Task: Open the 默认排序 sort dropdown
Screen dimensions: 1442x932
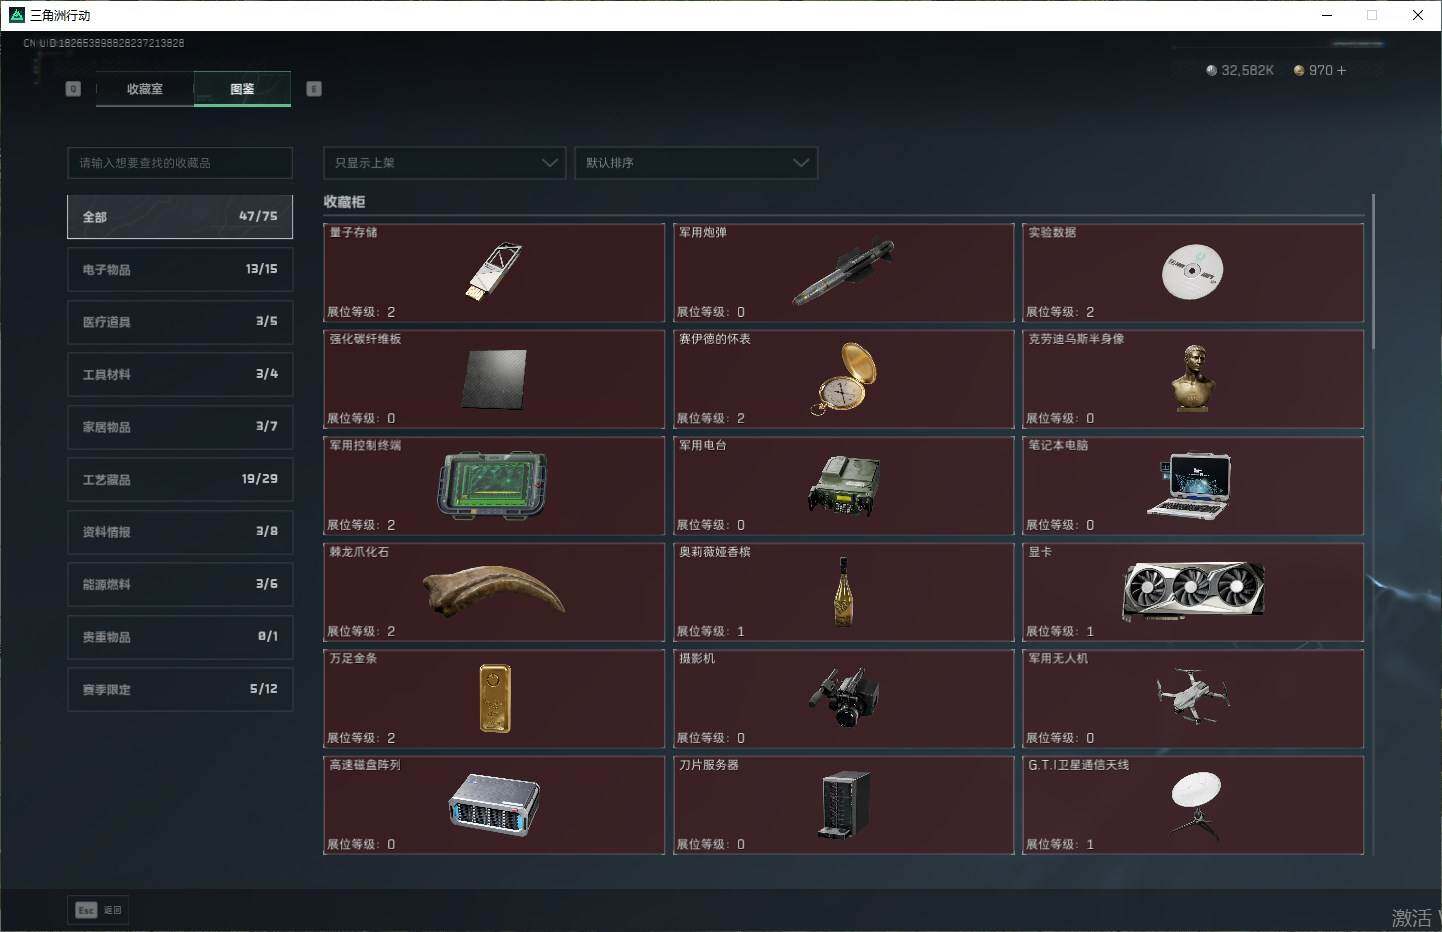Action: click(696, 163)
